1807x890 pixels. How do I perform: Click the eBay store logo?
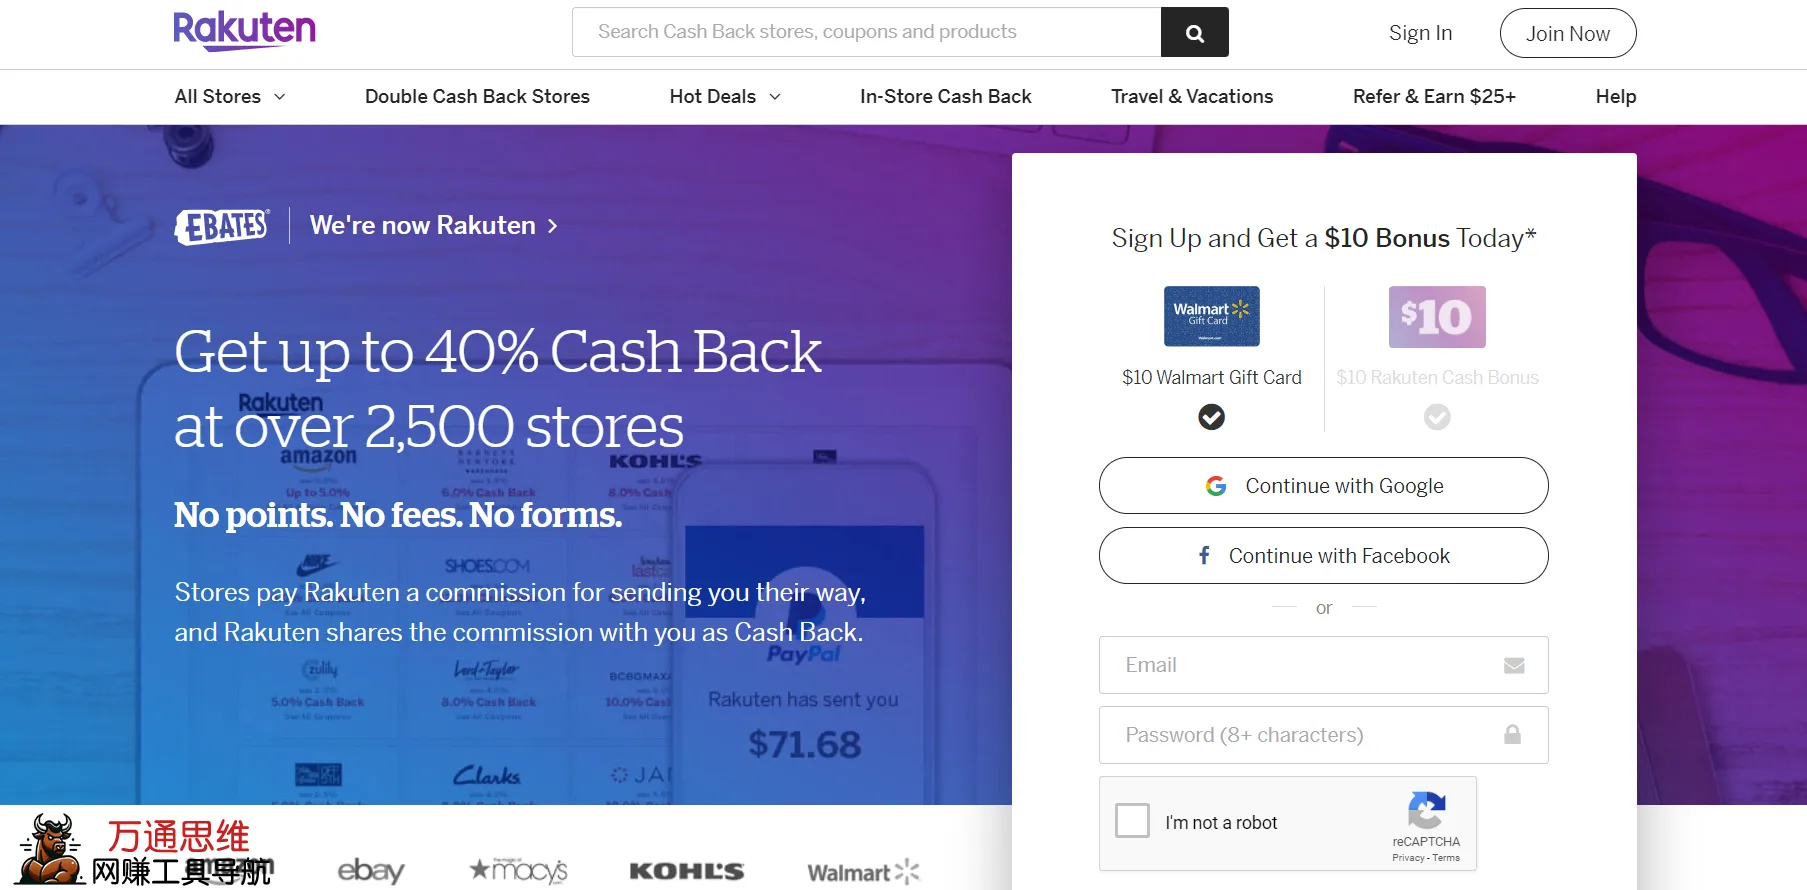pos(371,870)
